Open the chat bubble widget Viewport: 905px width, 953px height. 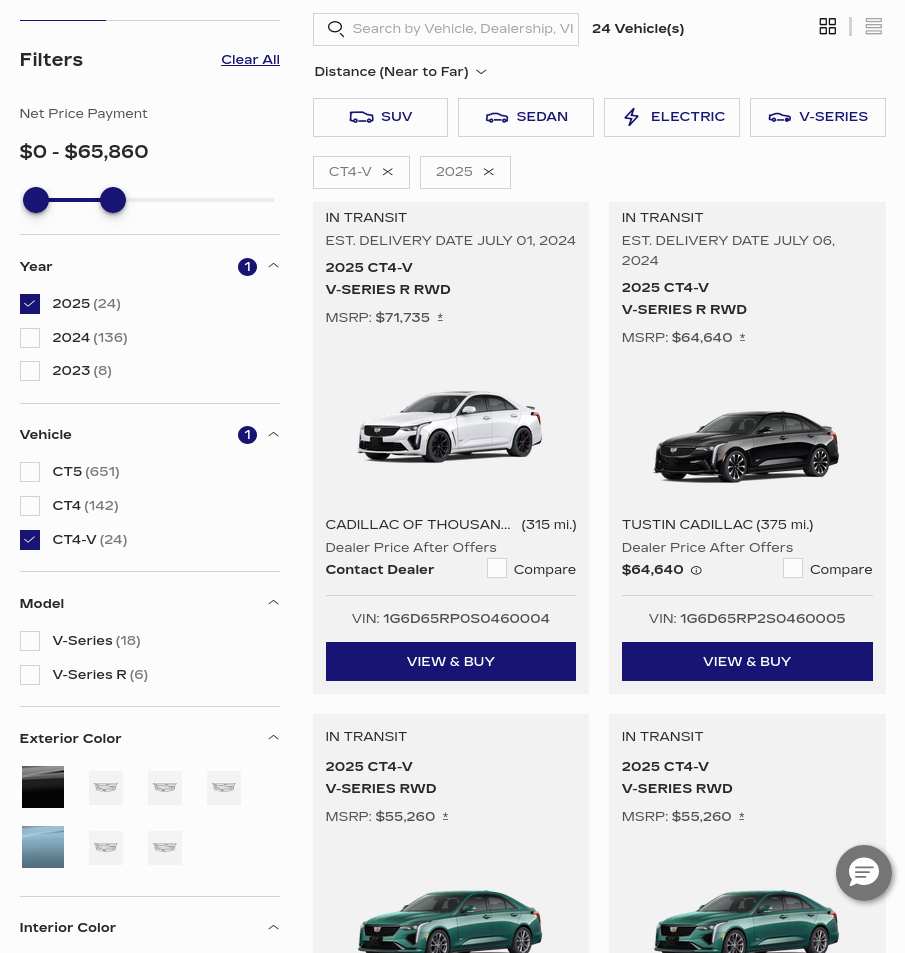coord(864,873)
